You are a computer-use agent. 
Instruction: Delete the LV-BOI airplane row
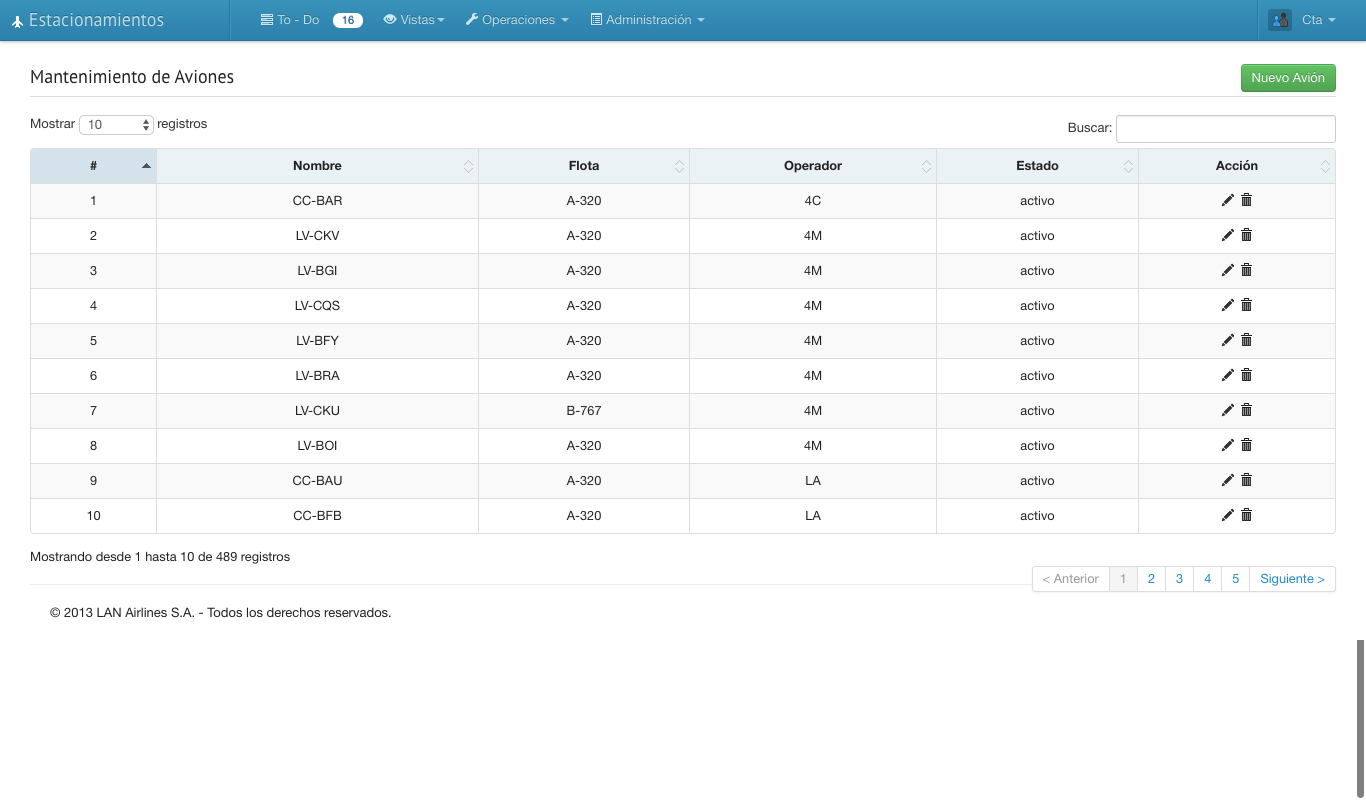pyautogui.click(x=1246, y=445)
